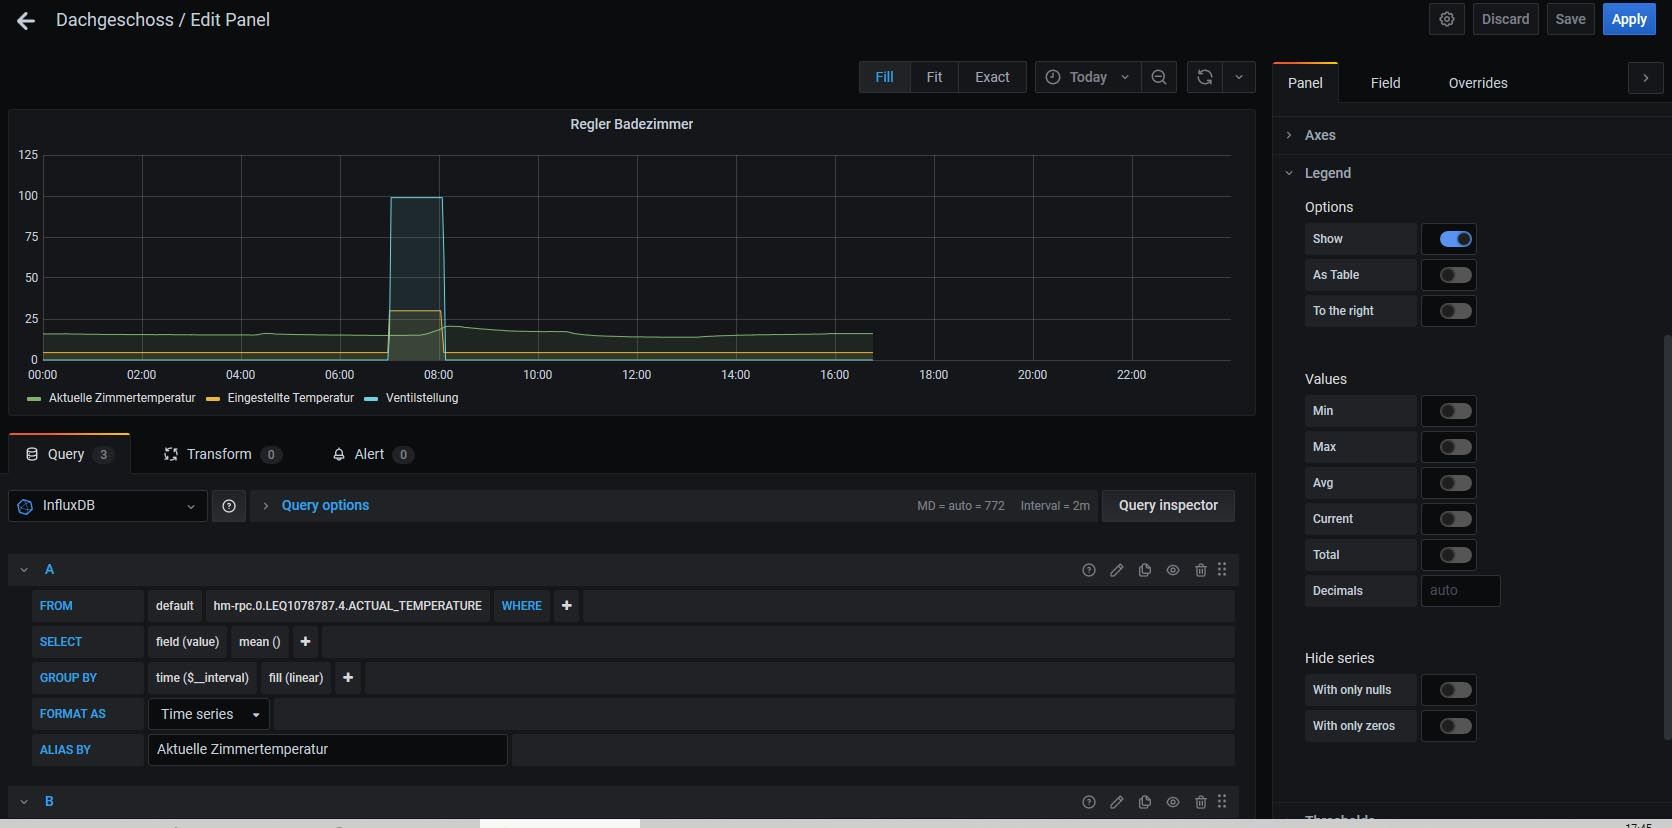1672x828 pixels.
Task: Duplicate query A with the copy icon
Action: pyautogui.click(x=1145, y=570)
